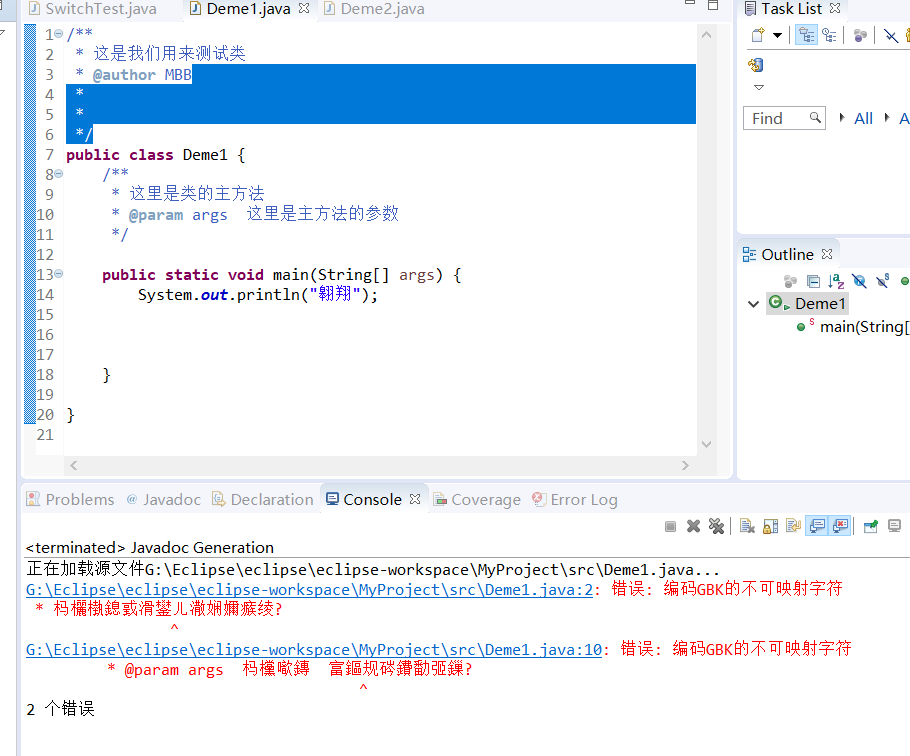
Task: Click the magnifier icon in Find field
Action: tap(815, 118)
